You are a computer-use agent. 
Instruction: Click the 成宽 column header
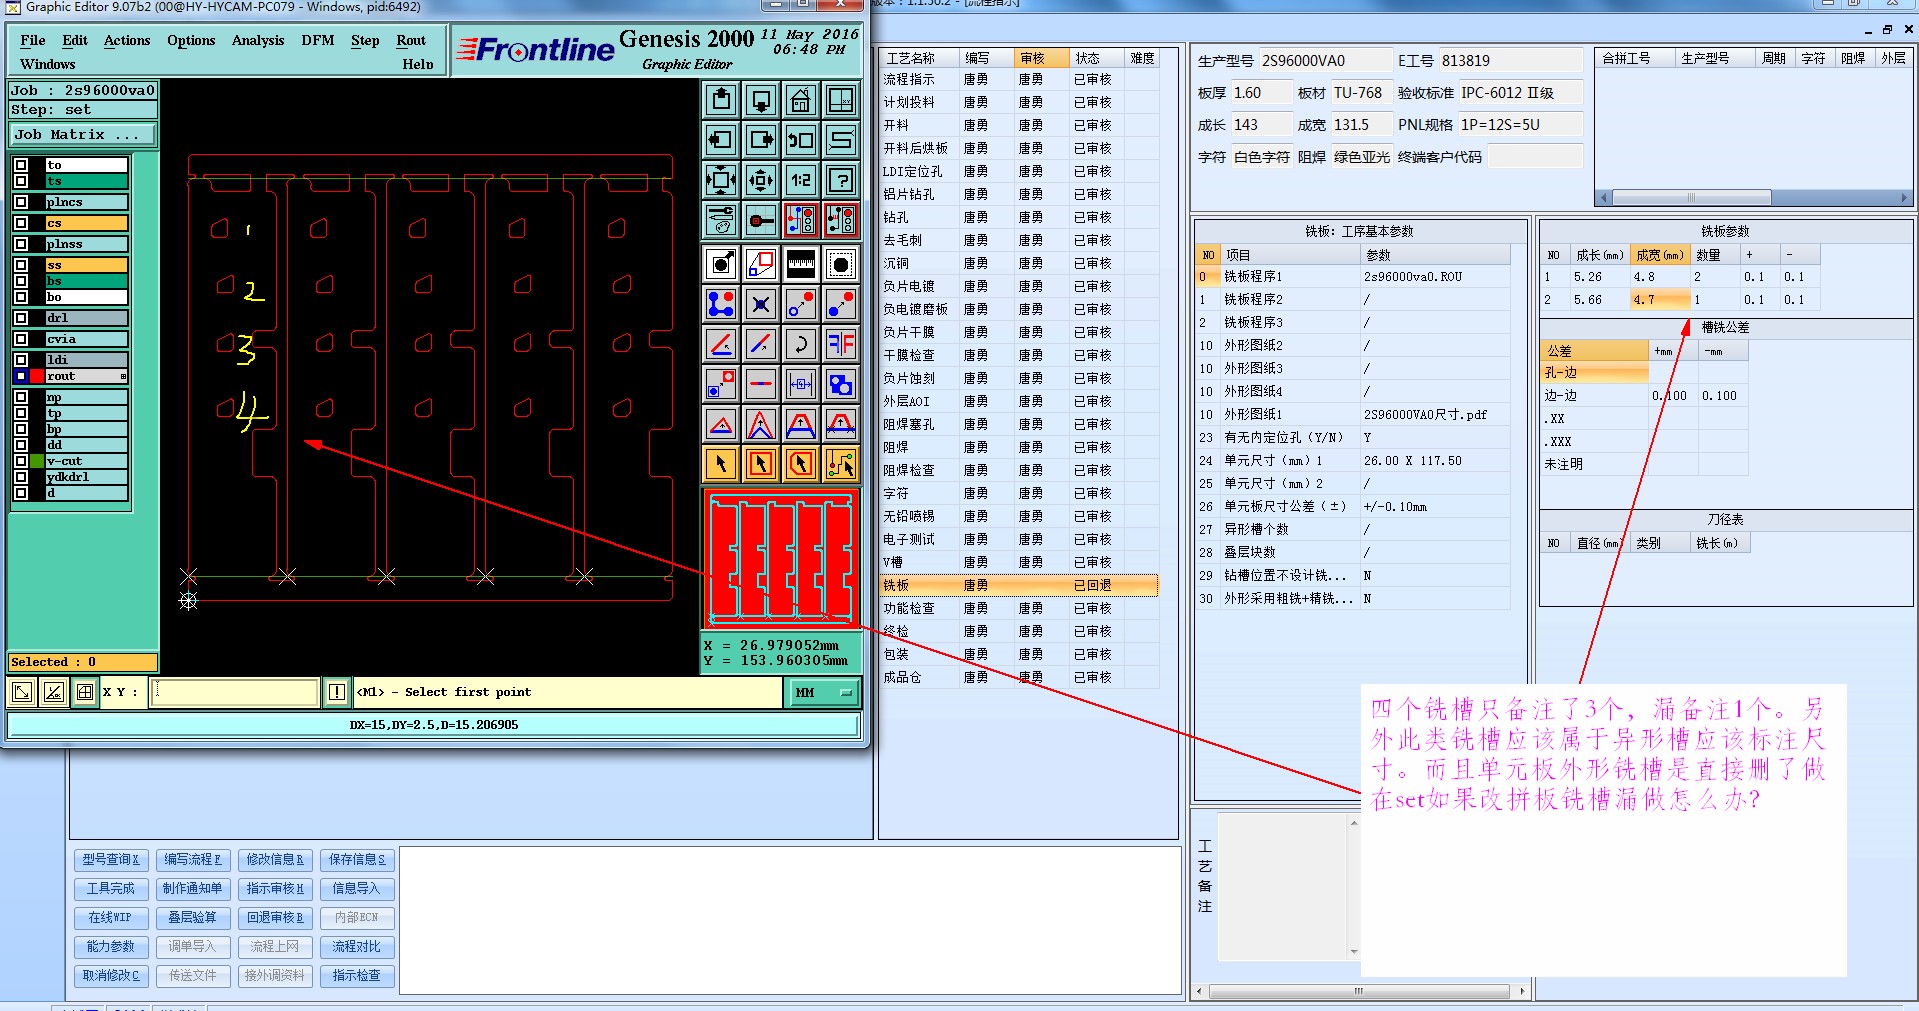pyautogui.click(x=1660, y=255)
